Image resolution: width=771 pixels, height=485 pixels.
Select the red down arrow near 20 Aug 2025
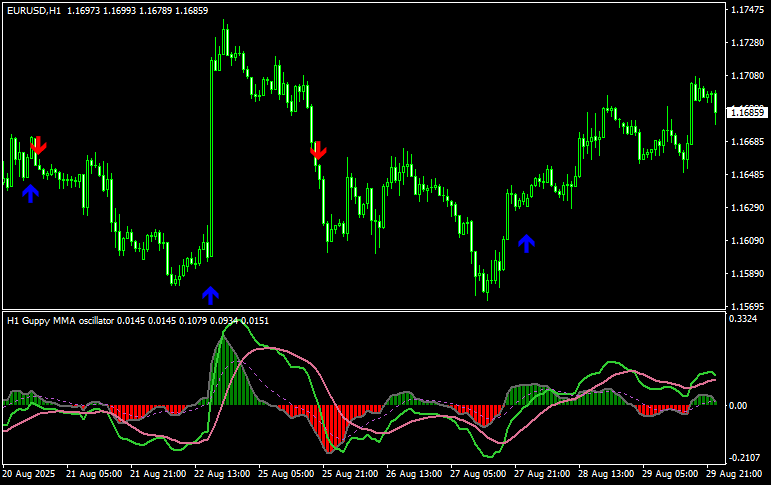pos(38,146)
